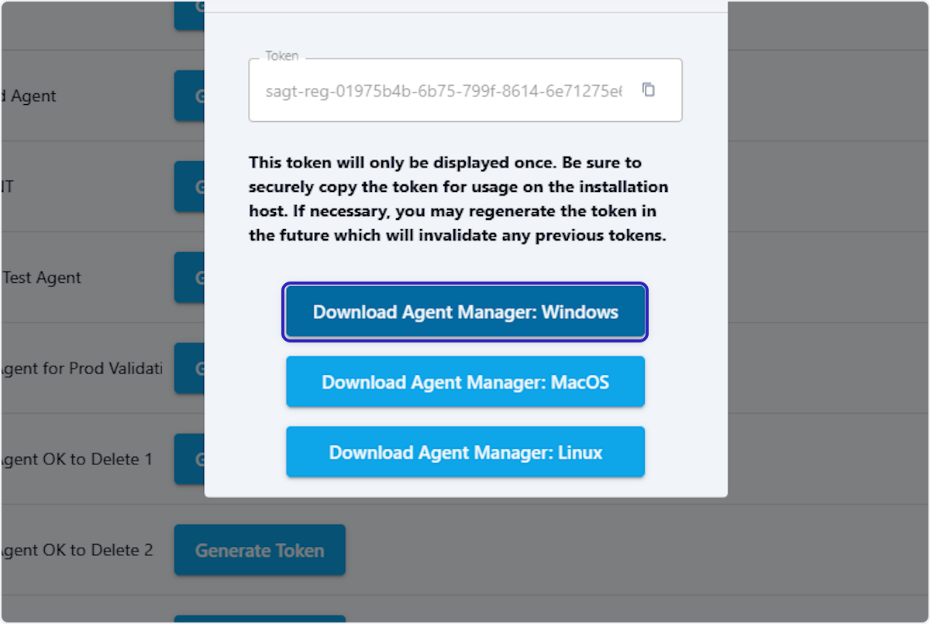
Task: Click the token warning message text
Action: coord(458,199)
